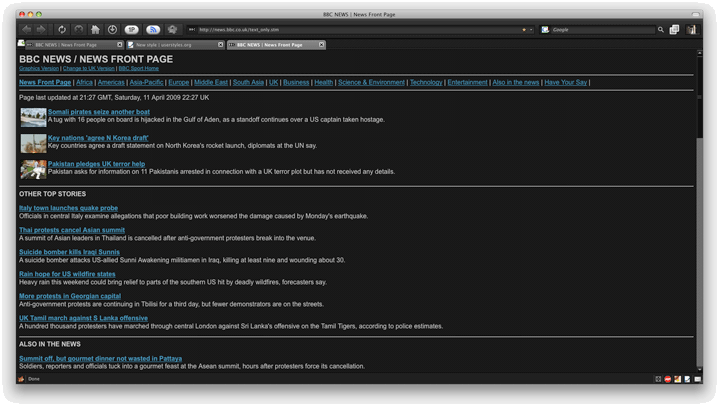Image resolution: width=719 pixels, height=406 pixels.
Task: Go to the UK section
Action: [273, 83]
